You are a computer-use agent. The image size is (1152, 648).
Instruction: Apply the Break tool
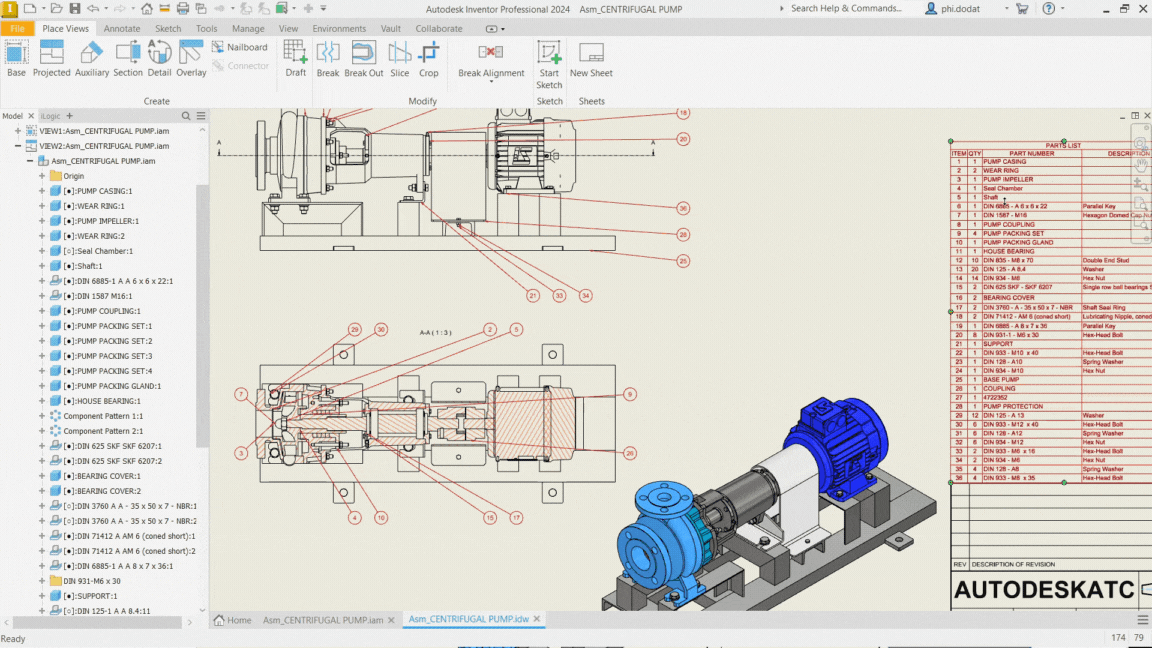tap(328, 59)
